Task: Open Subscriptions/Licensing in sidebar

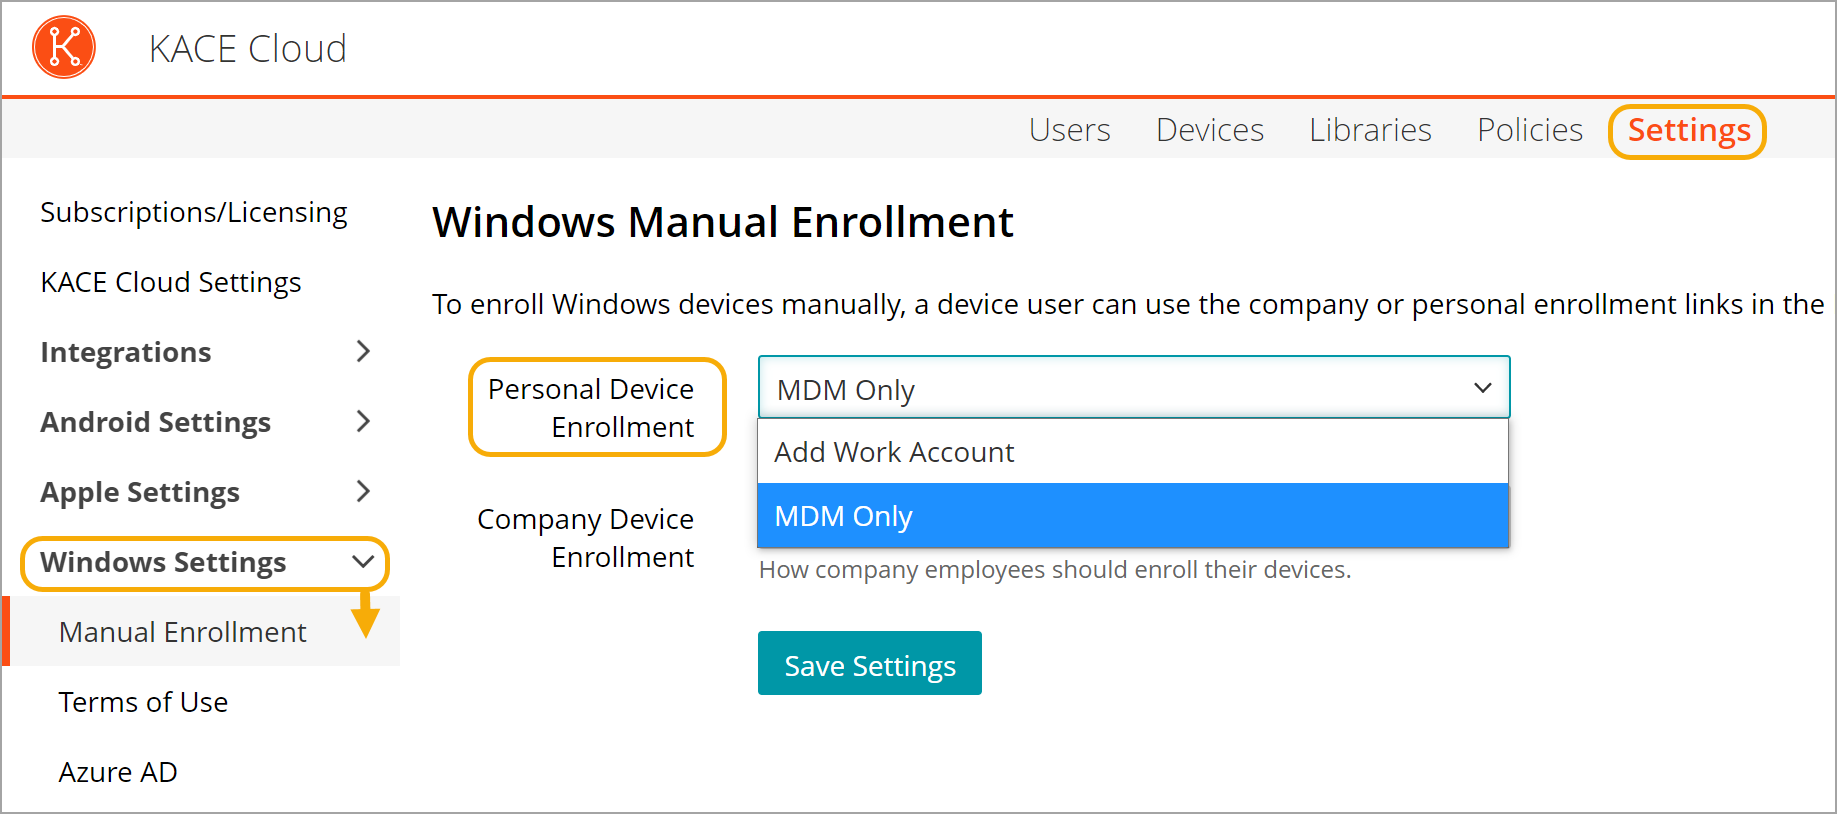Action: coord(194,212)
